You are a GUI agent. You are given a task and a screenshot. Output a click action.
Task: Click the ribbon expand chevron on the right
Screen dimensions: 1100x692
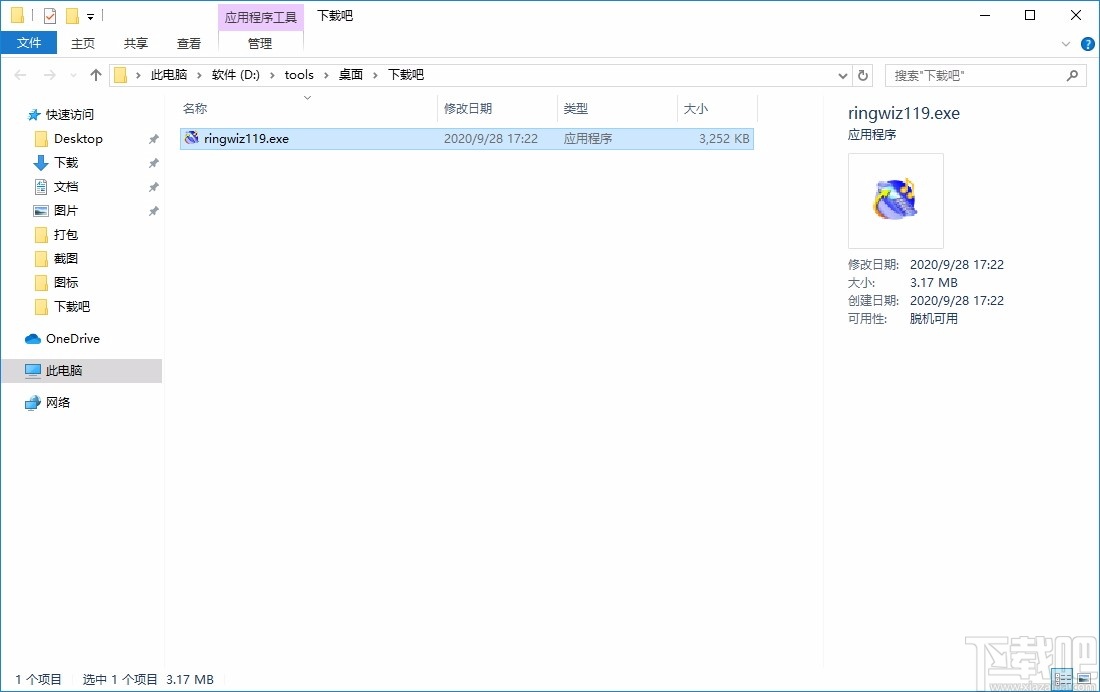pos(1066,43)
